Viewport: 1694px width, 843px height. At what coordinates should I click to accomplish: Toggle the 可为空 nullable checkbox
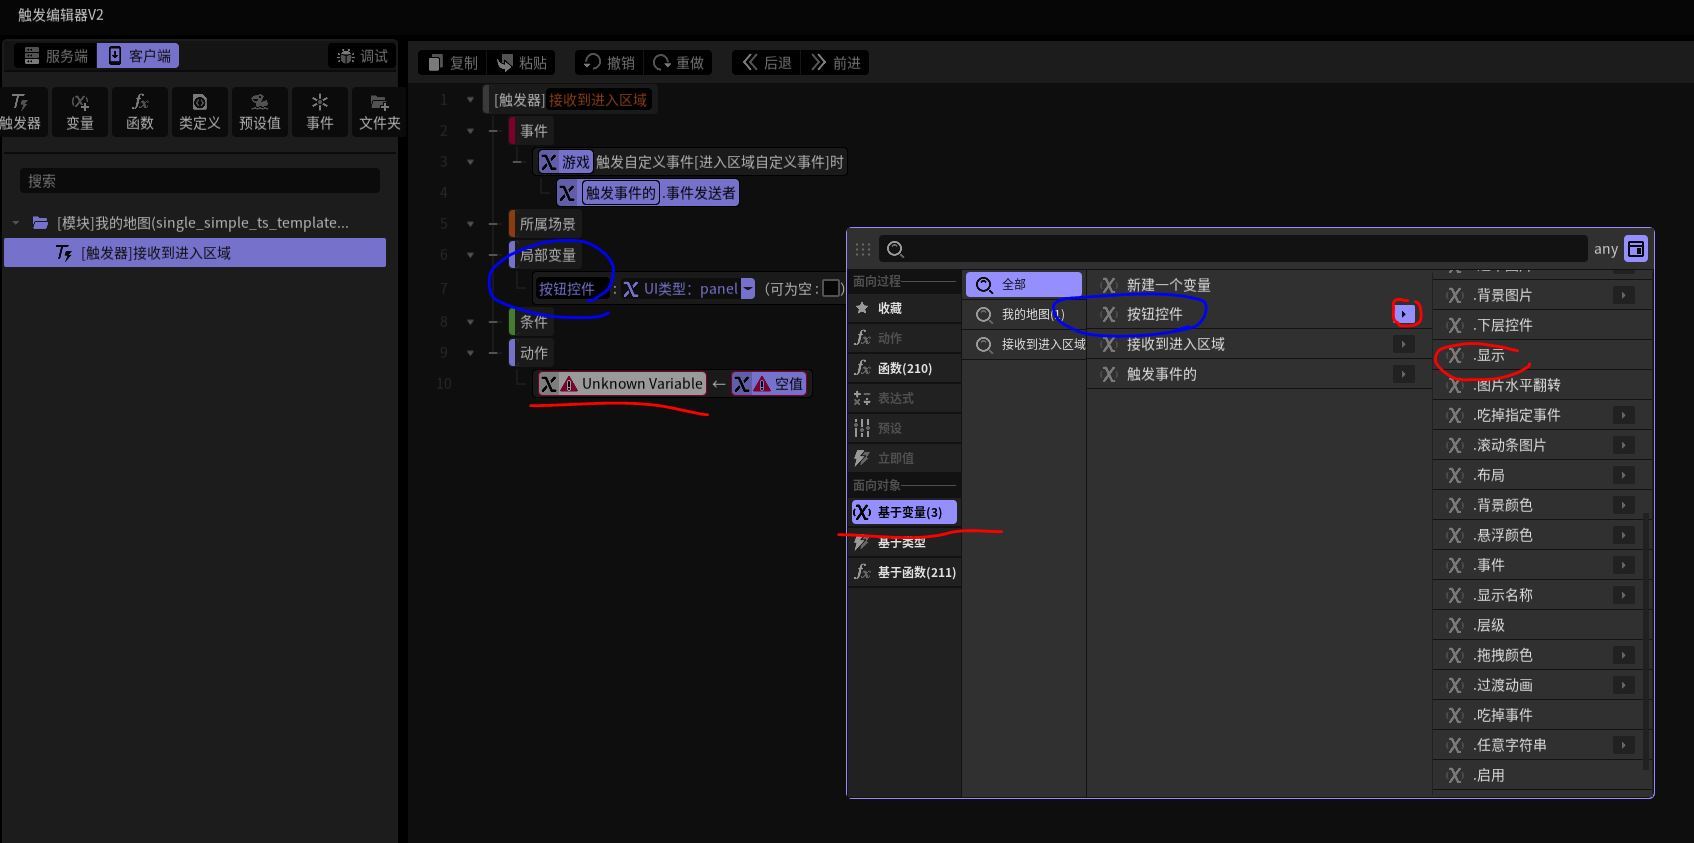click(x=831, y=289)
